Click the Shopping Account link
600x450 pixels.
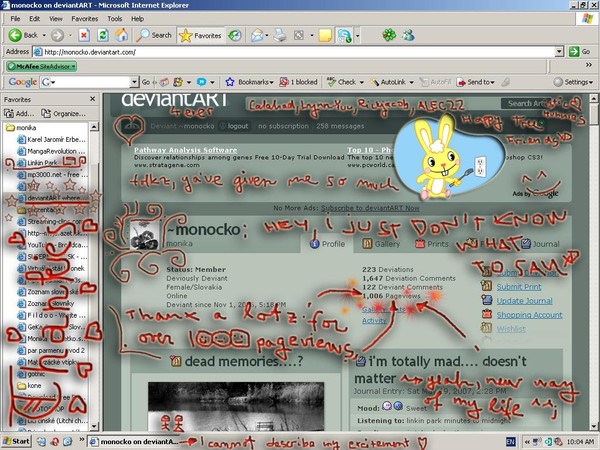click(x=530, y=315)
